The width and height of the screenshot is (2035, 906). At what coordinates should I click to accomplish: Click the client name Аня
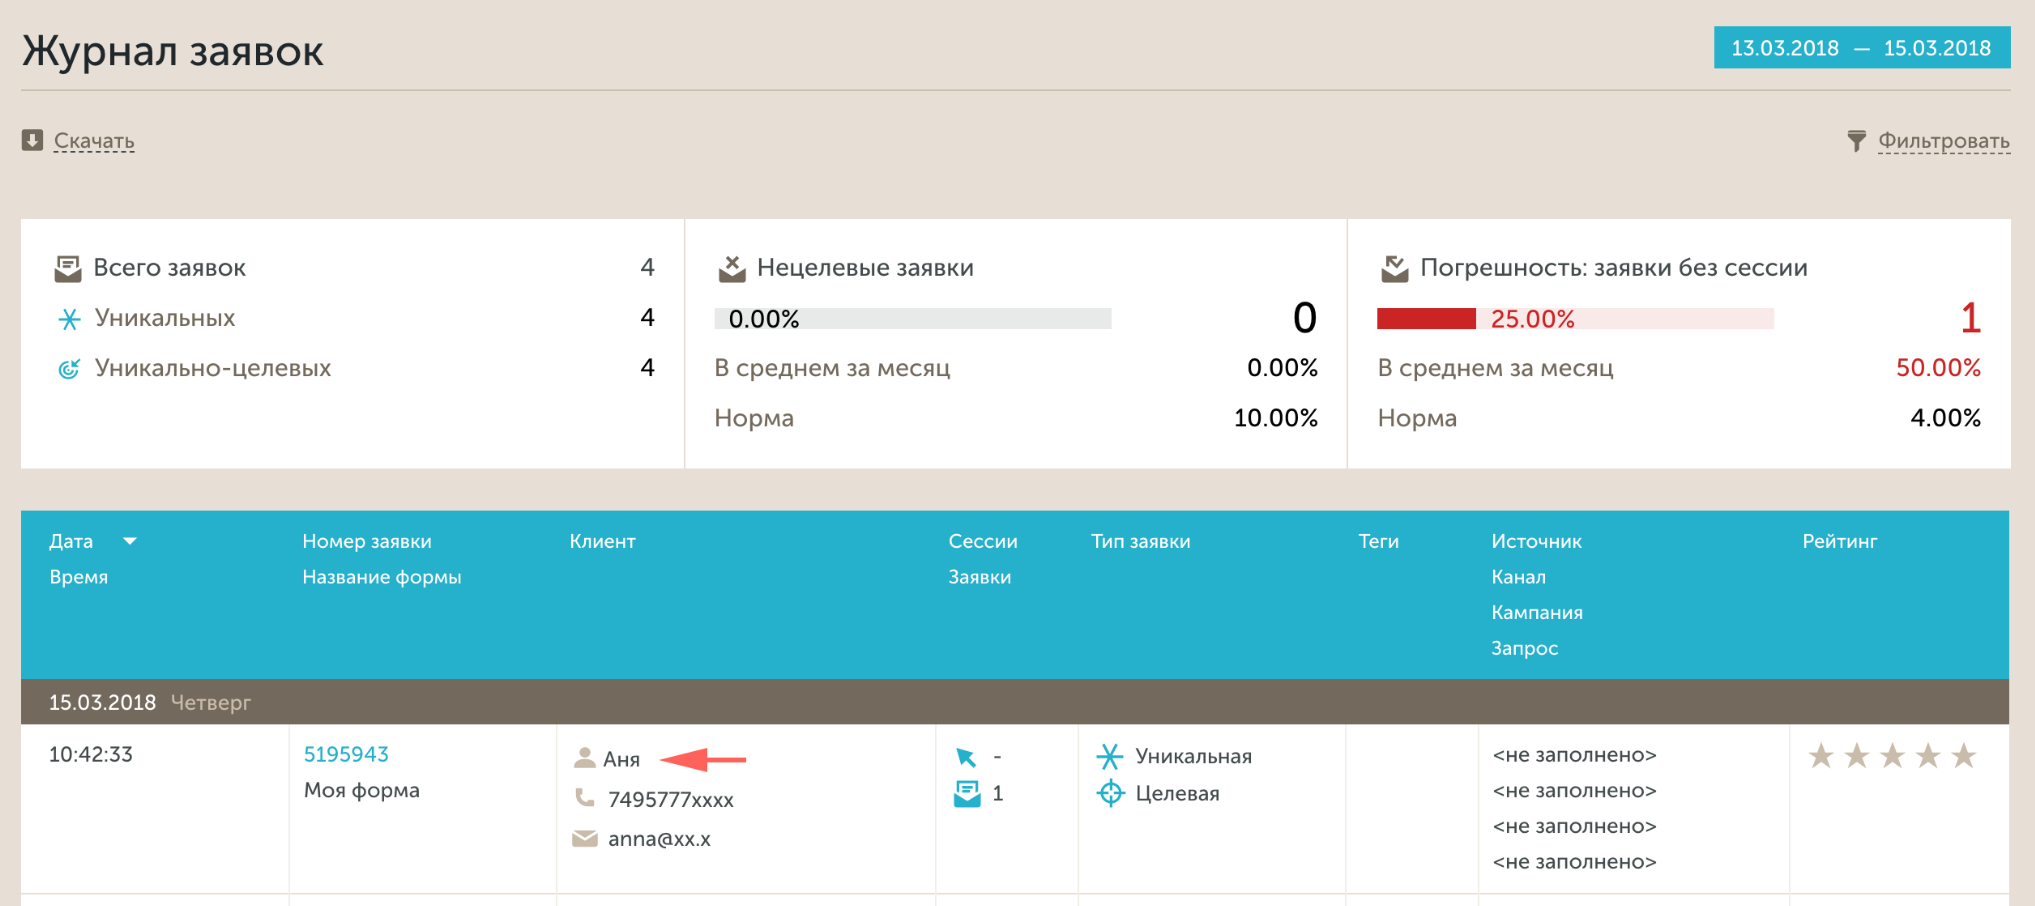[621, 759]
